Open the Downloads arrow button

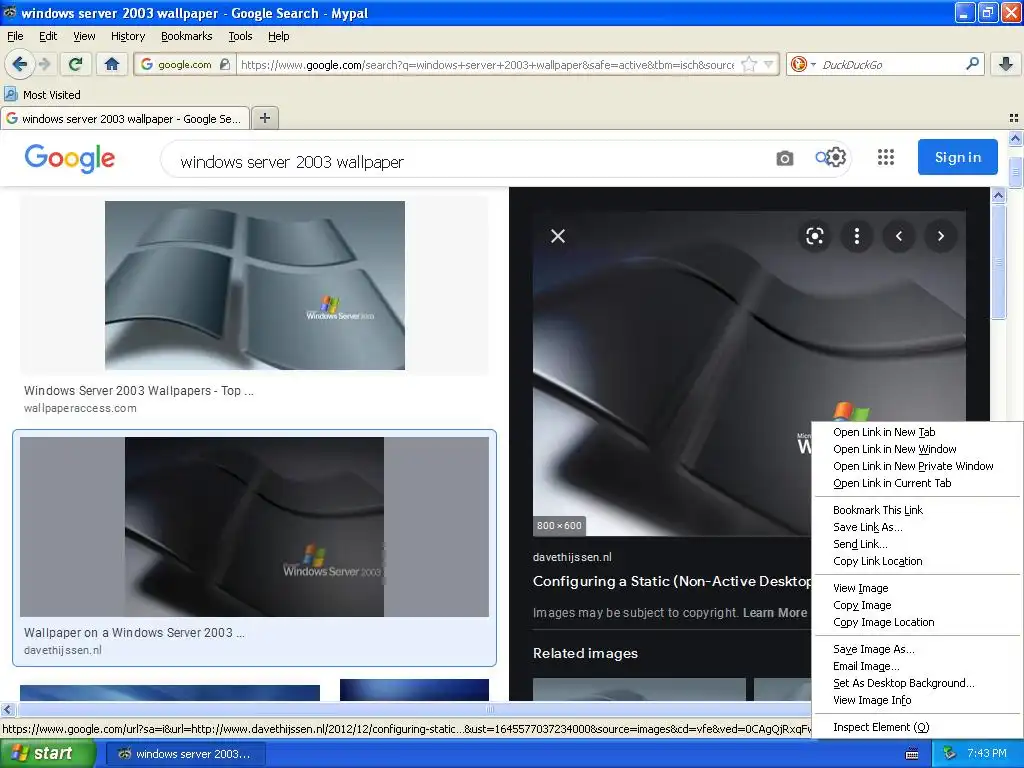pyautogui.click(x=1006, y=64)
